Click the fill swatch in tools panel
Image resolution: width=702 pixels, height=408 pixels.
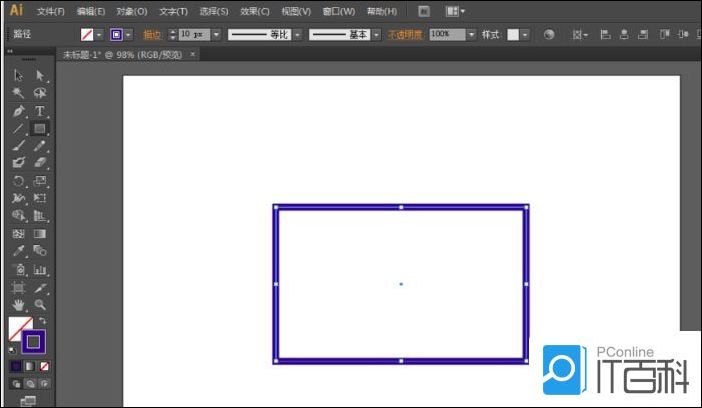click(x=20, y=329)
